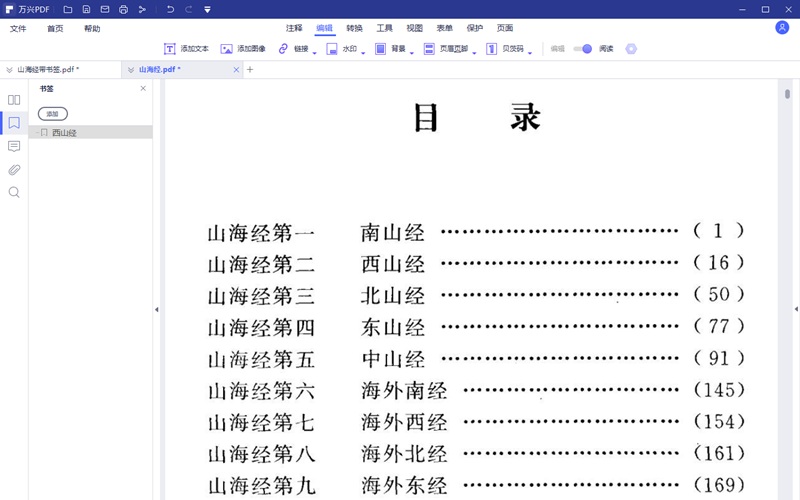Click the 添加文本 add text tool
The width and height of the screenshot is (800, 500).
pyautogui.click(x=186, y=49)
